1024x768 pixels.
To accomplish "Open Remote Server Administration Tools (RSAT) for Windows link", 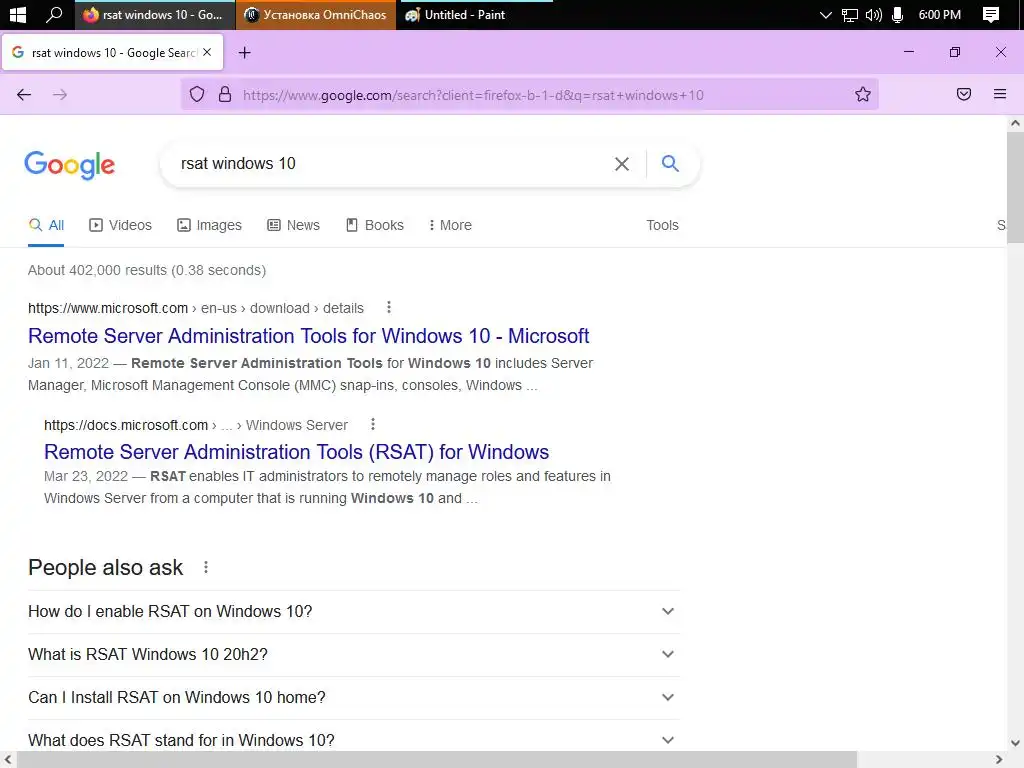I will [x=296, y=452].
